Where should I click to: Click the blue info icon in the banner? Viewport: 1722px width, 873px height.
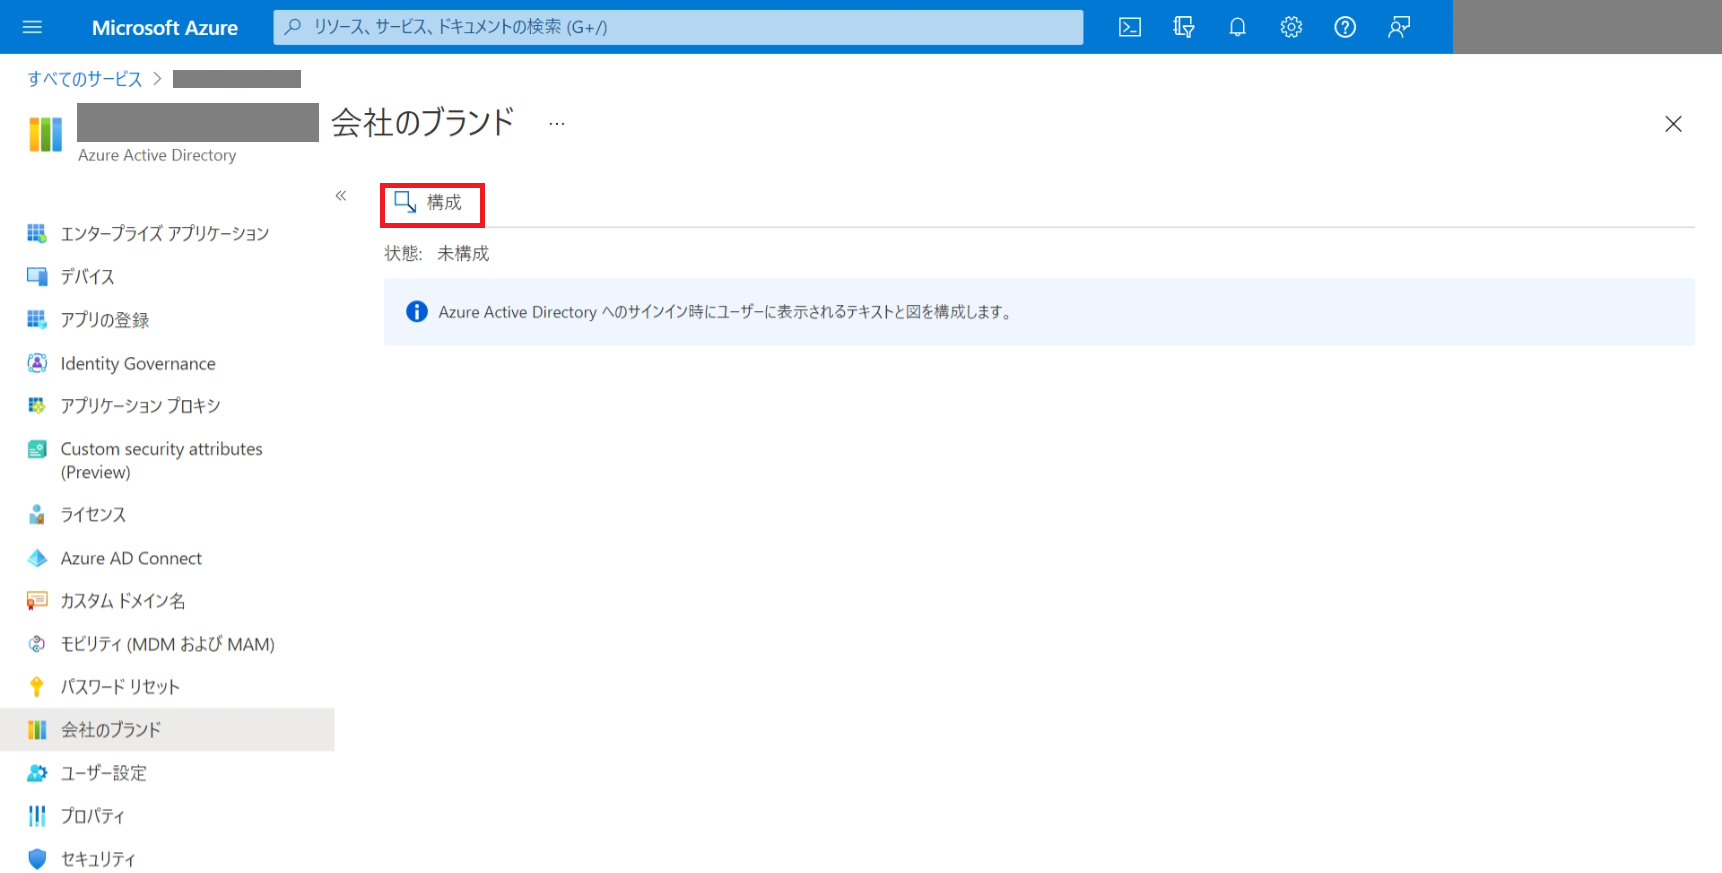pos(417,312)
